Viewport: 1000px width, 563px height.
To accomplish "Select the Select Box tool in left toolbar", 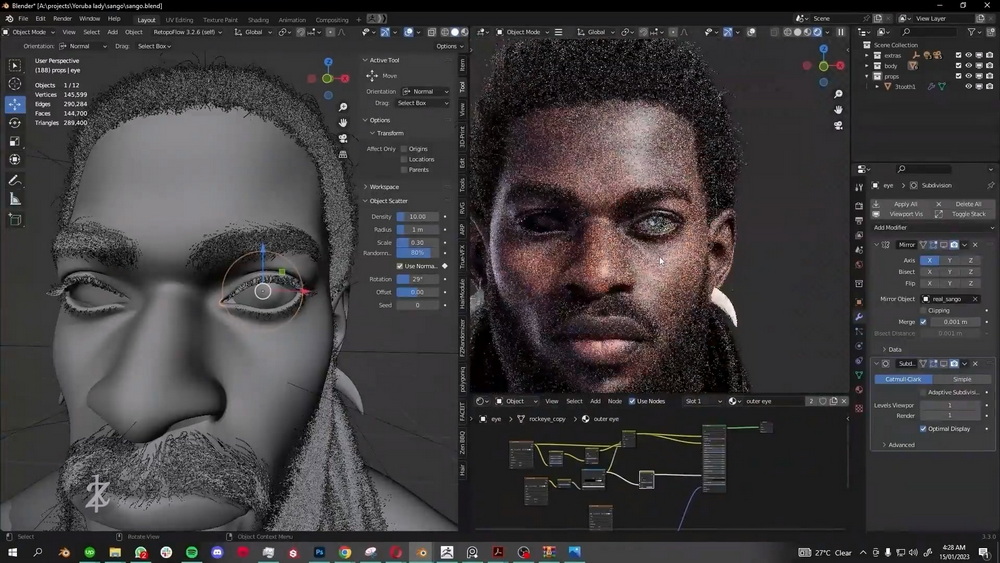I will tap(15, 65).
